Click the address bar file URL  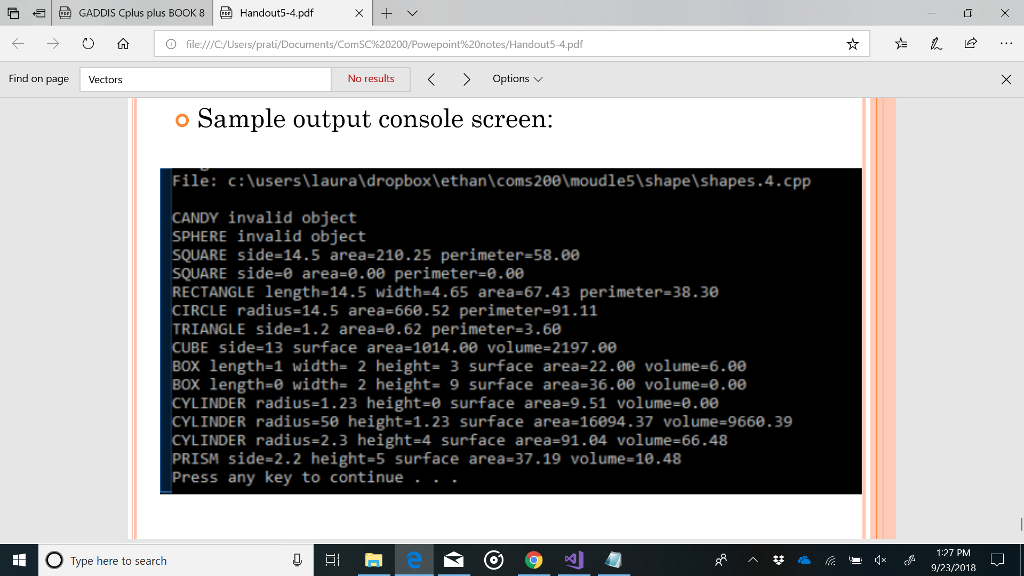click(x=384, y=44)
